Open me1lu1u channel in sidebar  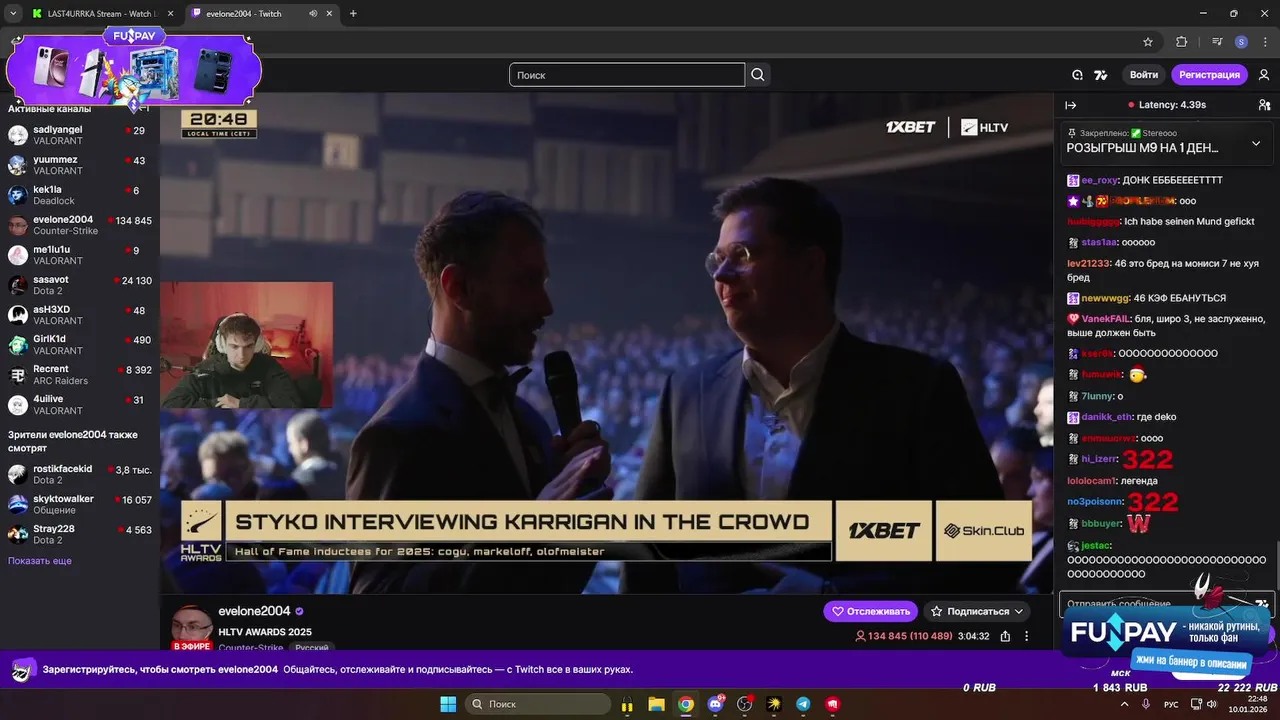[x=80, y=255]
